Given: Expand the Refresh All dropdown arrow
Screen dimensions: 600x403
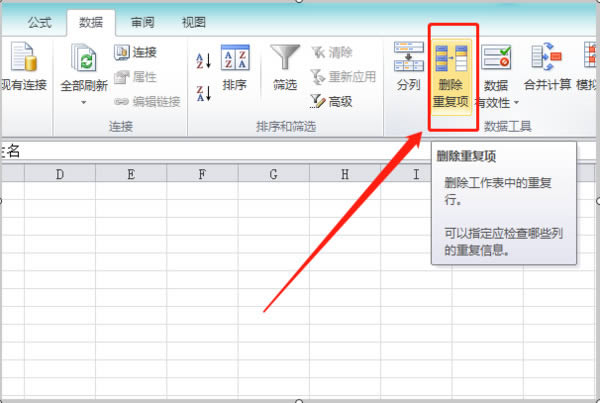Looking at the screenshot, I should [82, 103].
